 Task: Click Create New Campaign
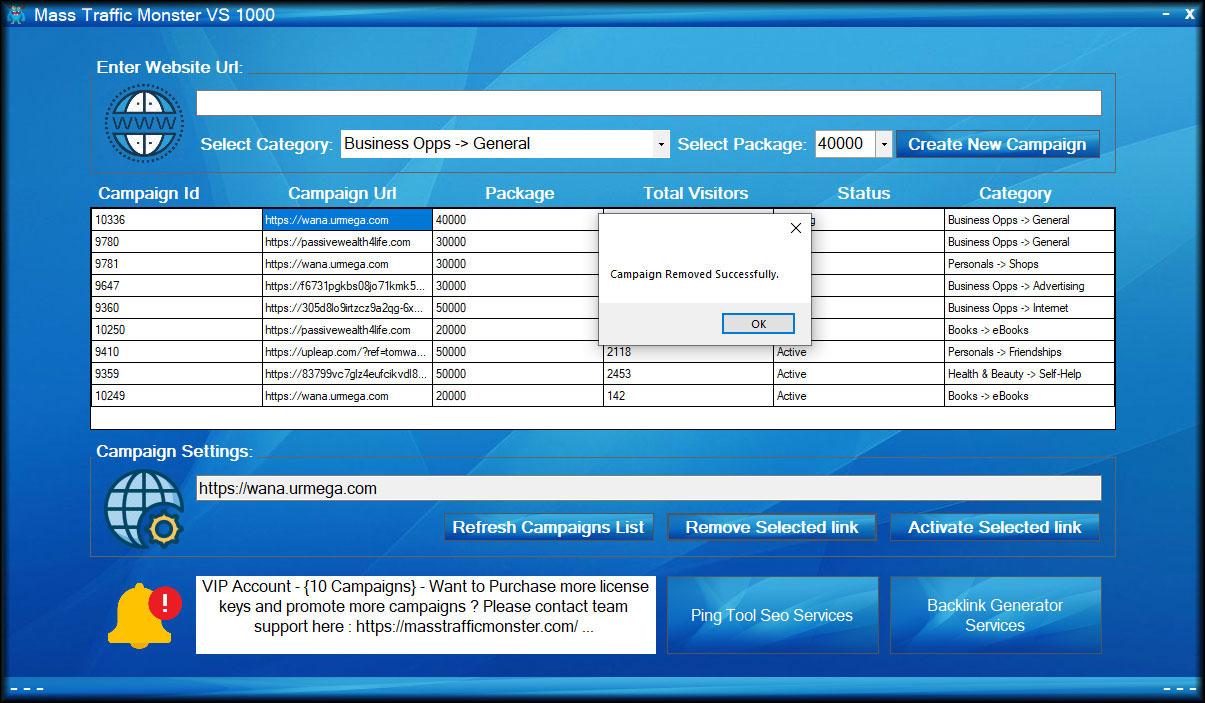pyautogui.click(x=996, y=144)
